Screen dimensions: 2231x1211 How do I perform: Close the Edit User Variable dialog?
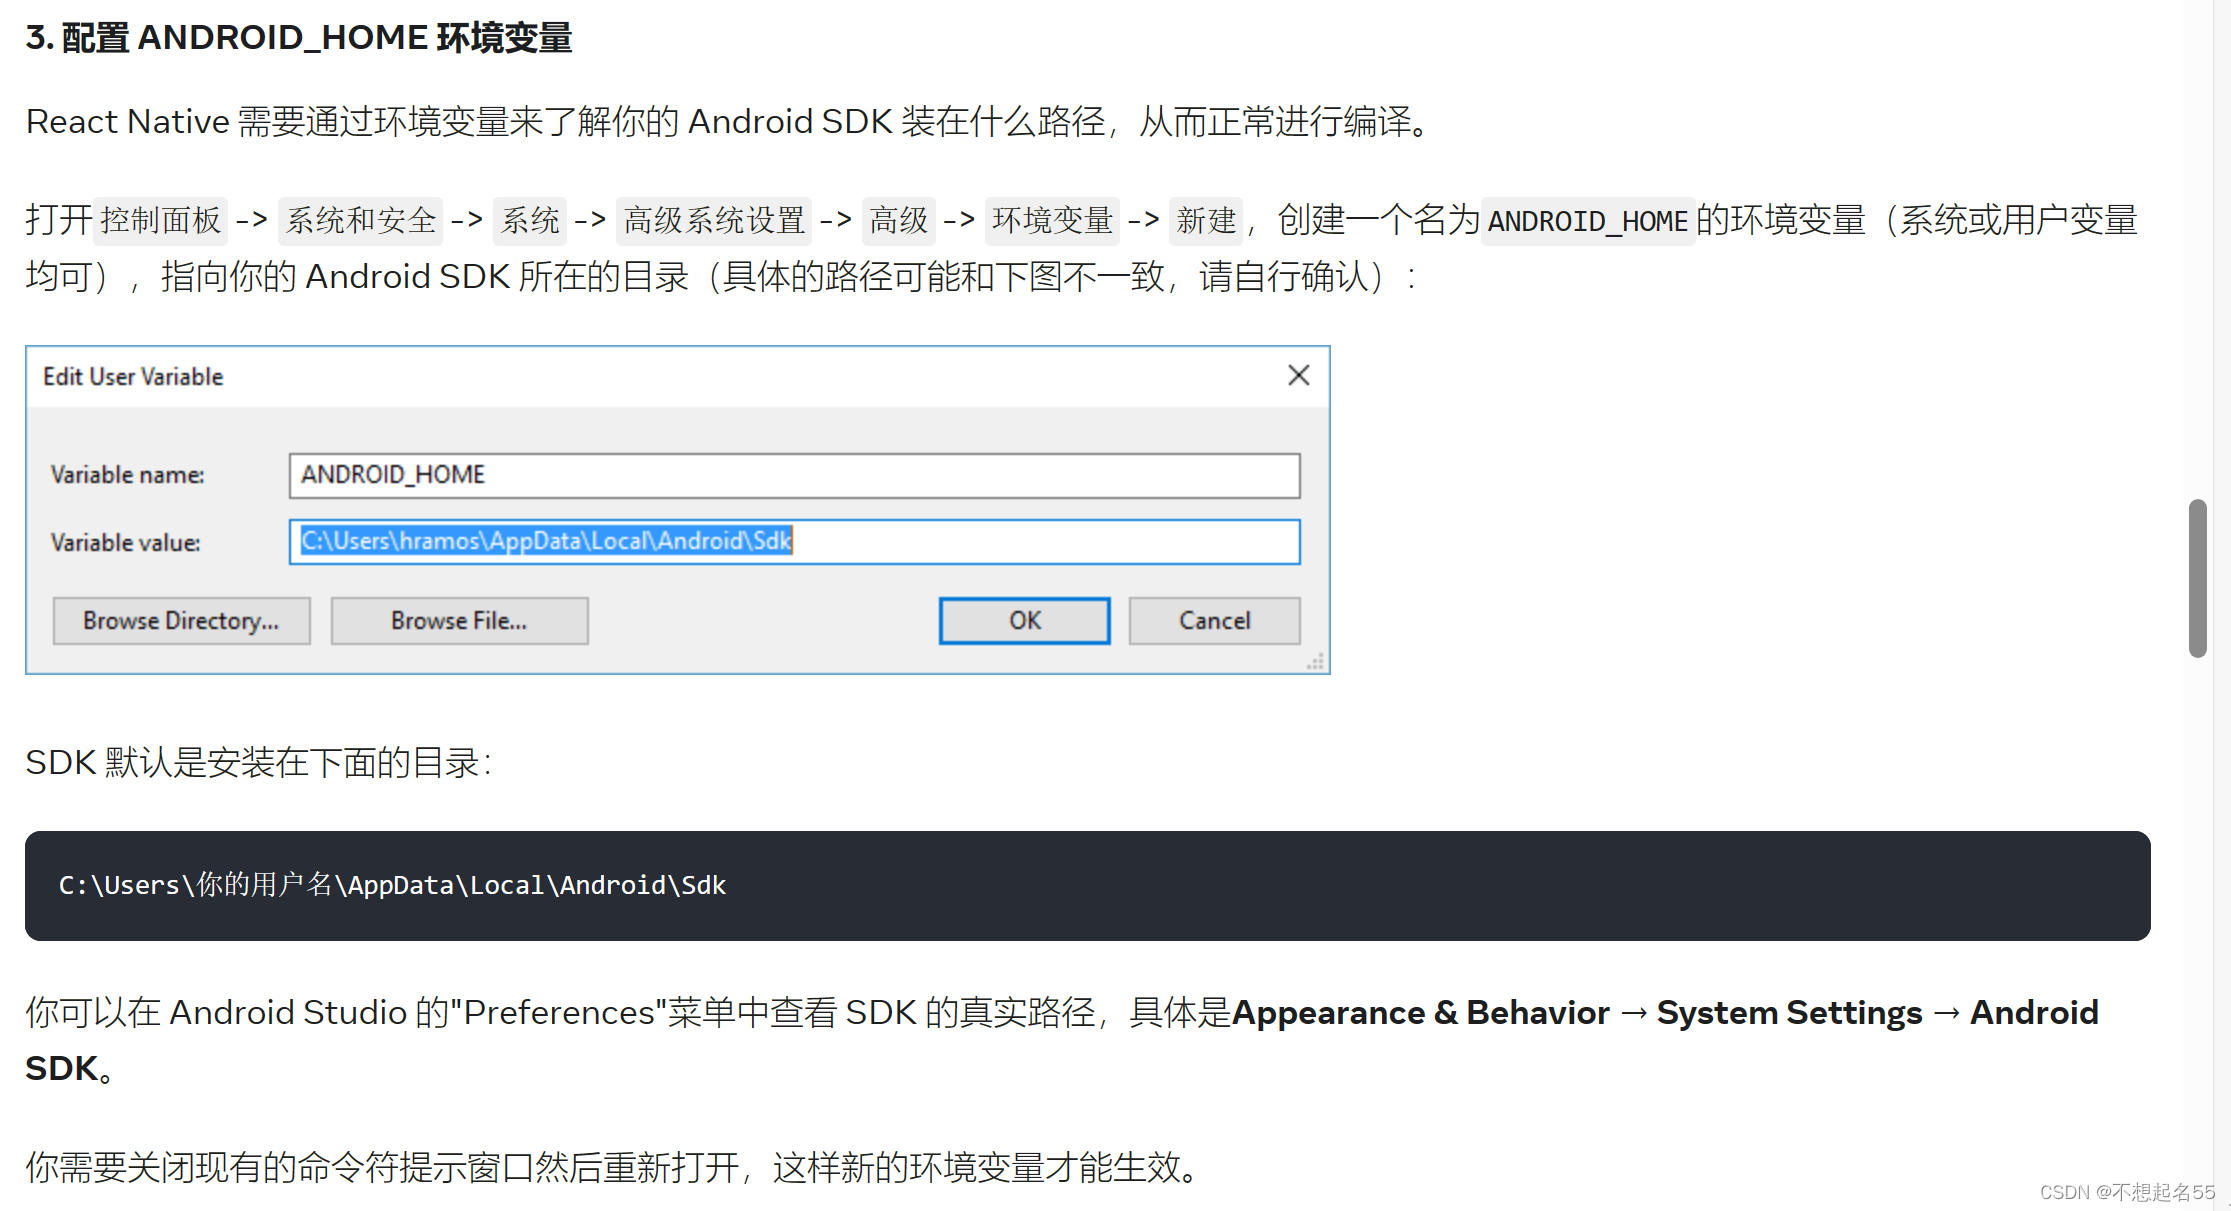[1298, 375]
